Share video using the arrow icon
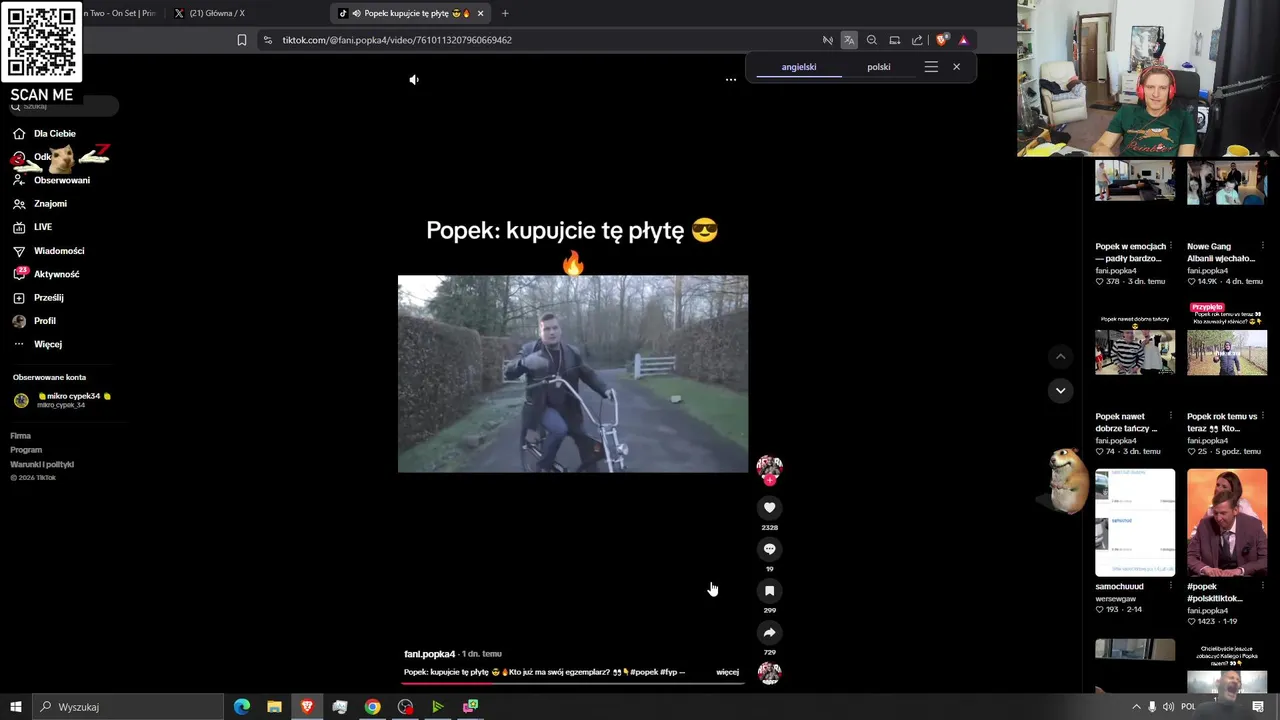The height and width of the screenshot is (720, 1280). click(x=769, y=633)
